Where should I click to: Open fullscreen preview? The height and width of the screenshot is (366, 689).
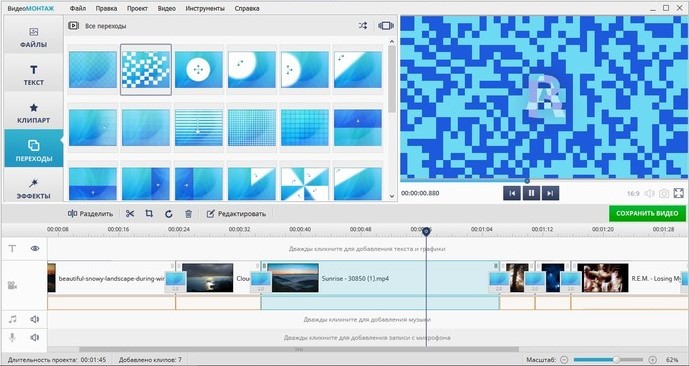click(x=678, y=193)
